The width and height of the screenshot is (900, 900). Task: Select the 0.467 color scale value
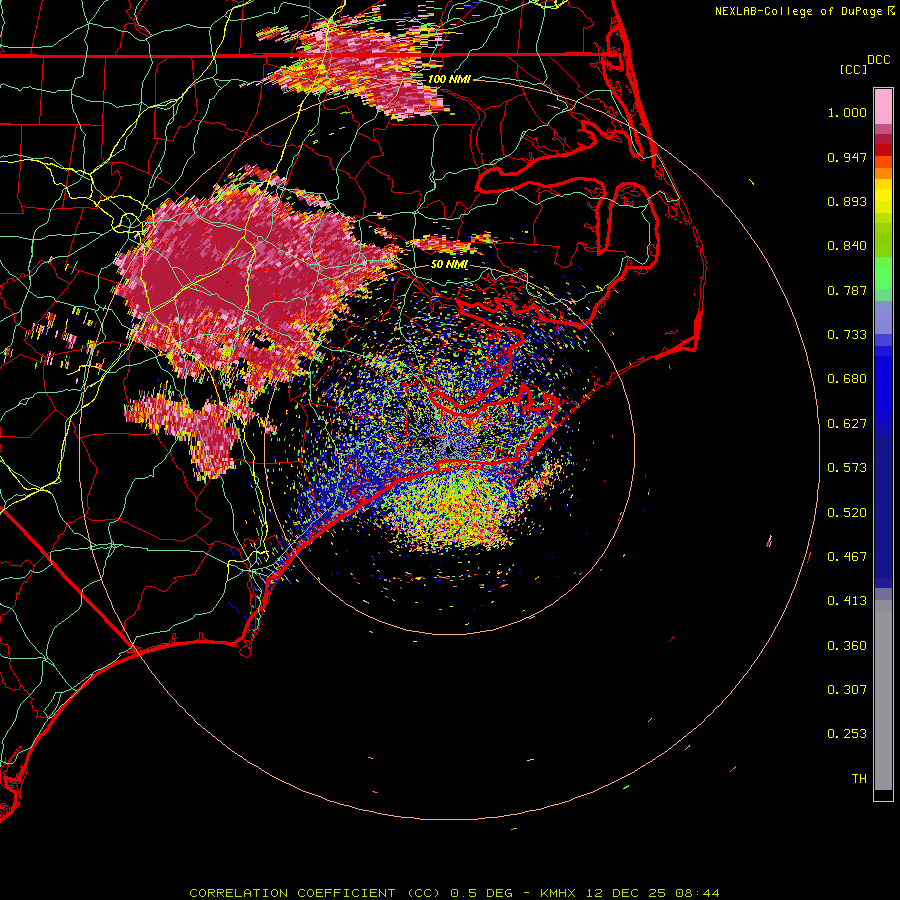[847, 557]
